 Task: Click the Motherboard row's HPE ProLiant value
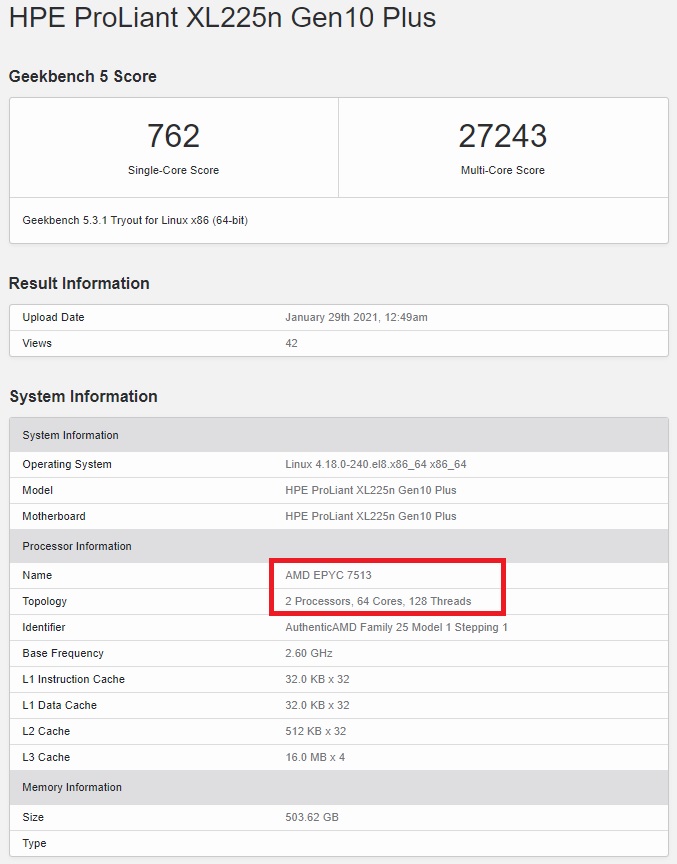click(x=370, y=516)
